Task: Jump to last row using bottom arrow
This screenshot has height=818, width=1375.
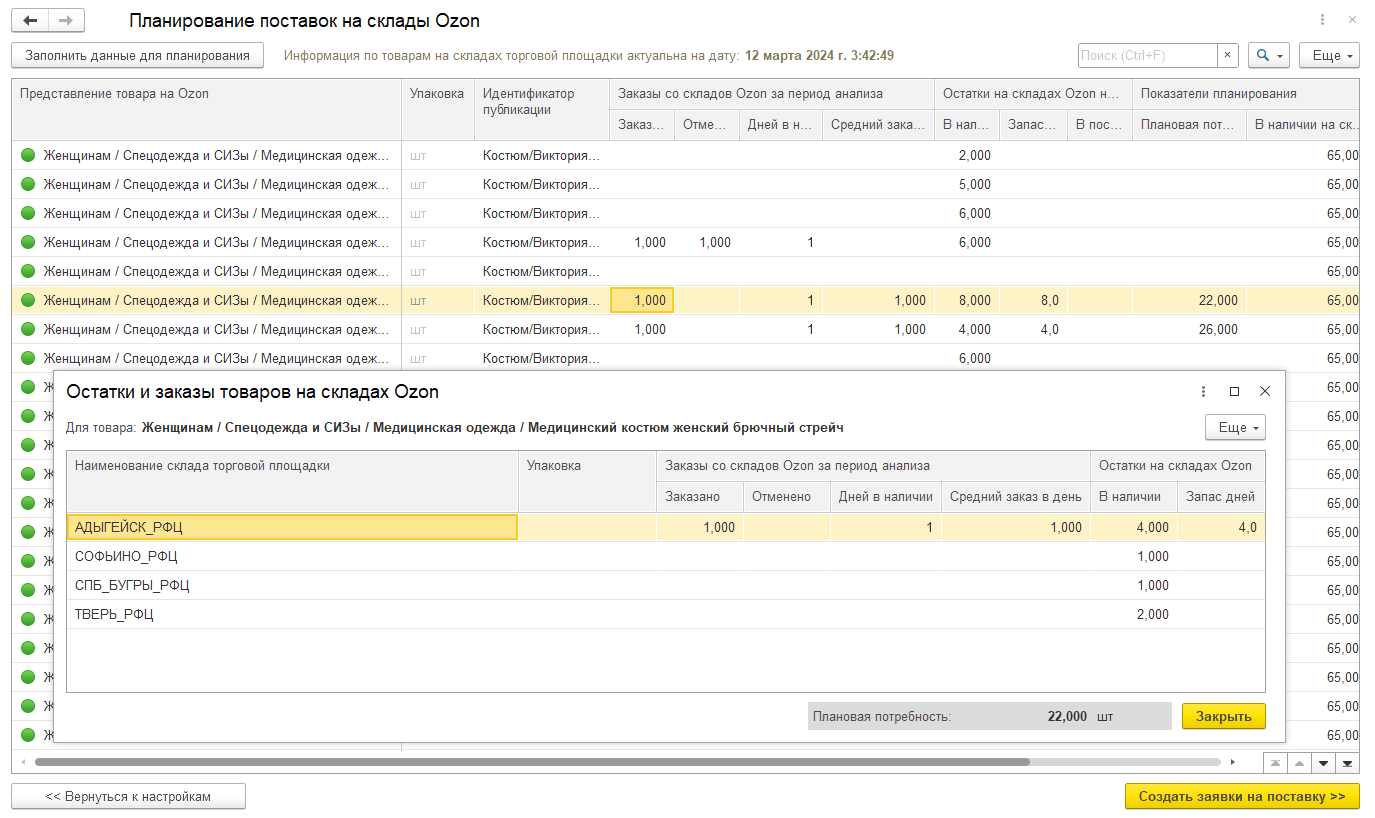Action: tap(1347, 764)
